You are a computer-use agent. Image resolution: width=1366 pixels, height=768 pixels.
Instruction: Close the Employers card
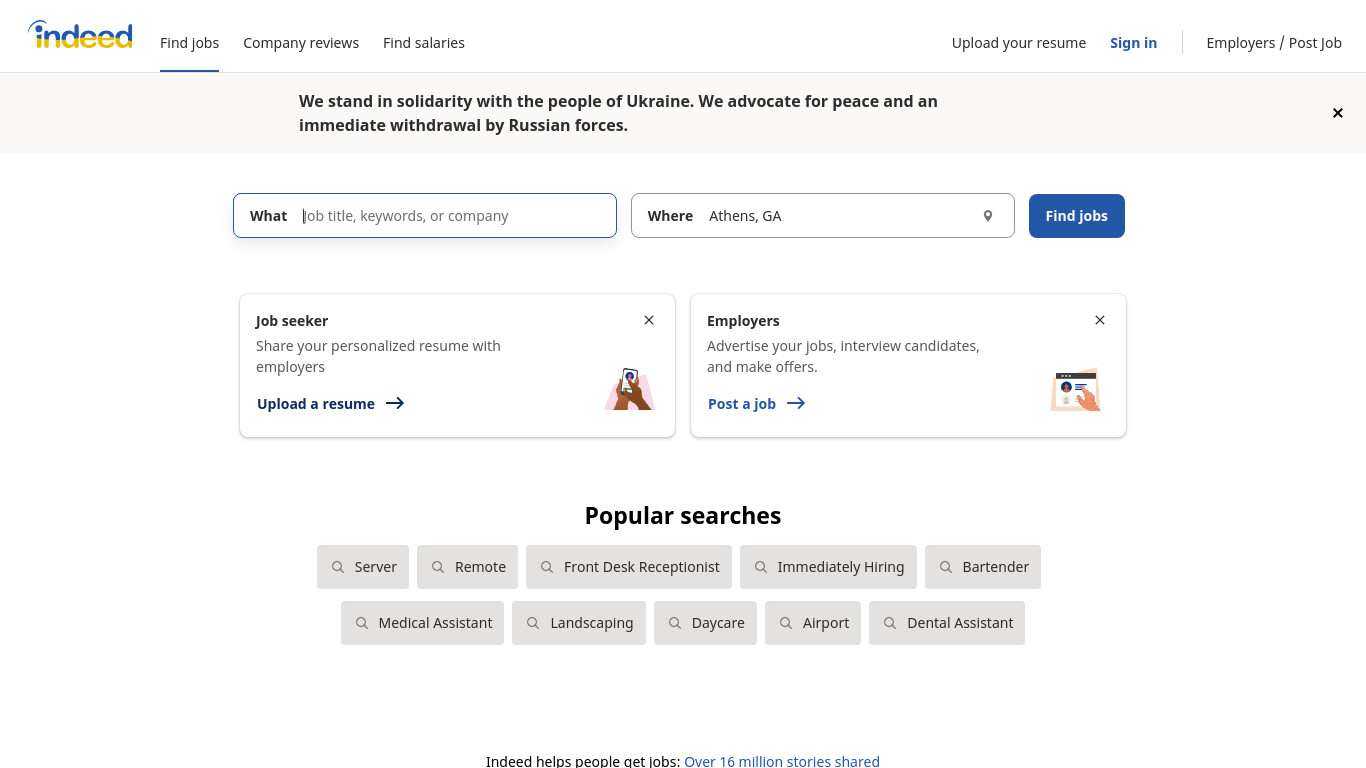point(1100,320)
